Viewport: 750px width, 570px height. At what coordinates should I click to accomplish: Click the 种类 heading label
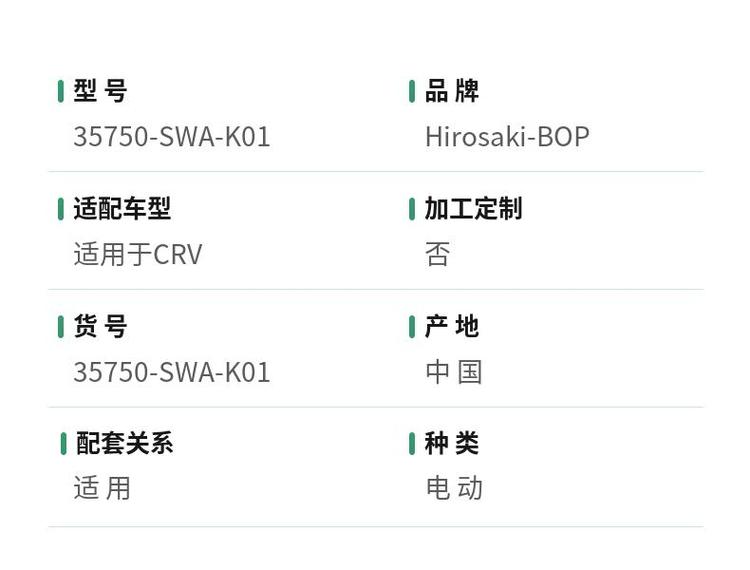coord(452,443)
